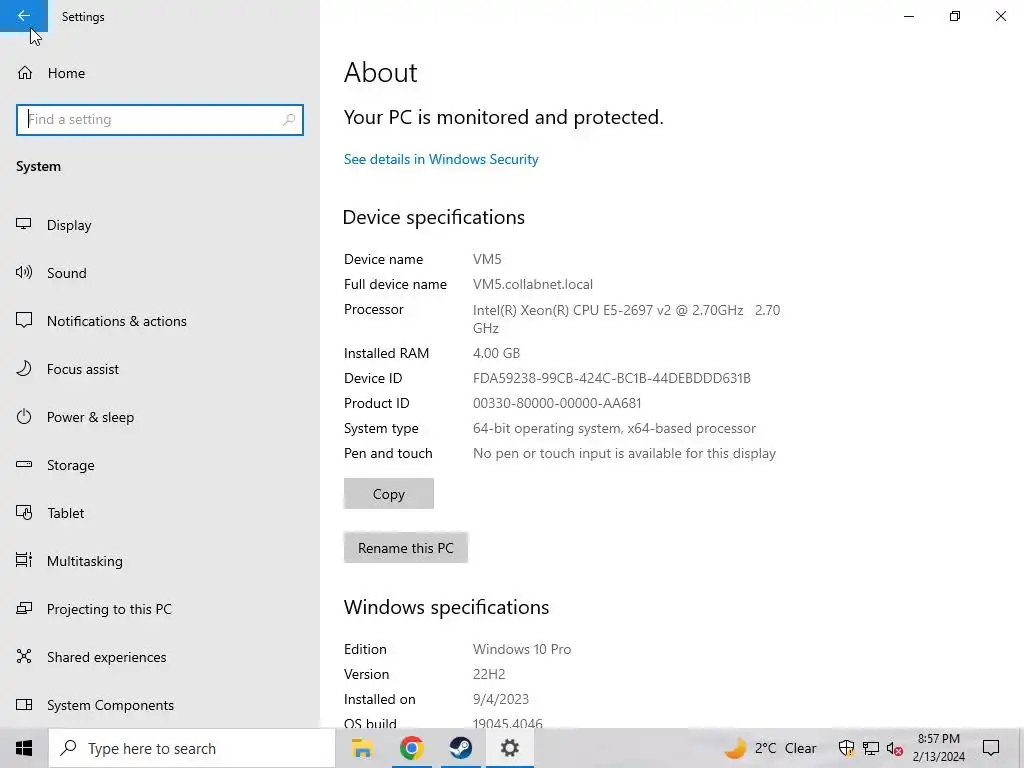The image size is (1024, 768).
Task: Open Google Chrome from the taskbar
Action: click(411, 748)
